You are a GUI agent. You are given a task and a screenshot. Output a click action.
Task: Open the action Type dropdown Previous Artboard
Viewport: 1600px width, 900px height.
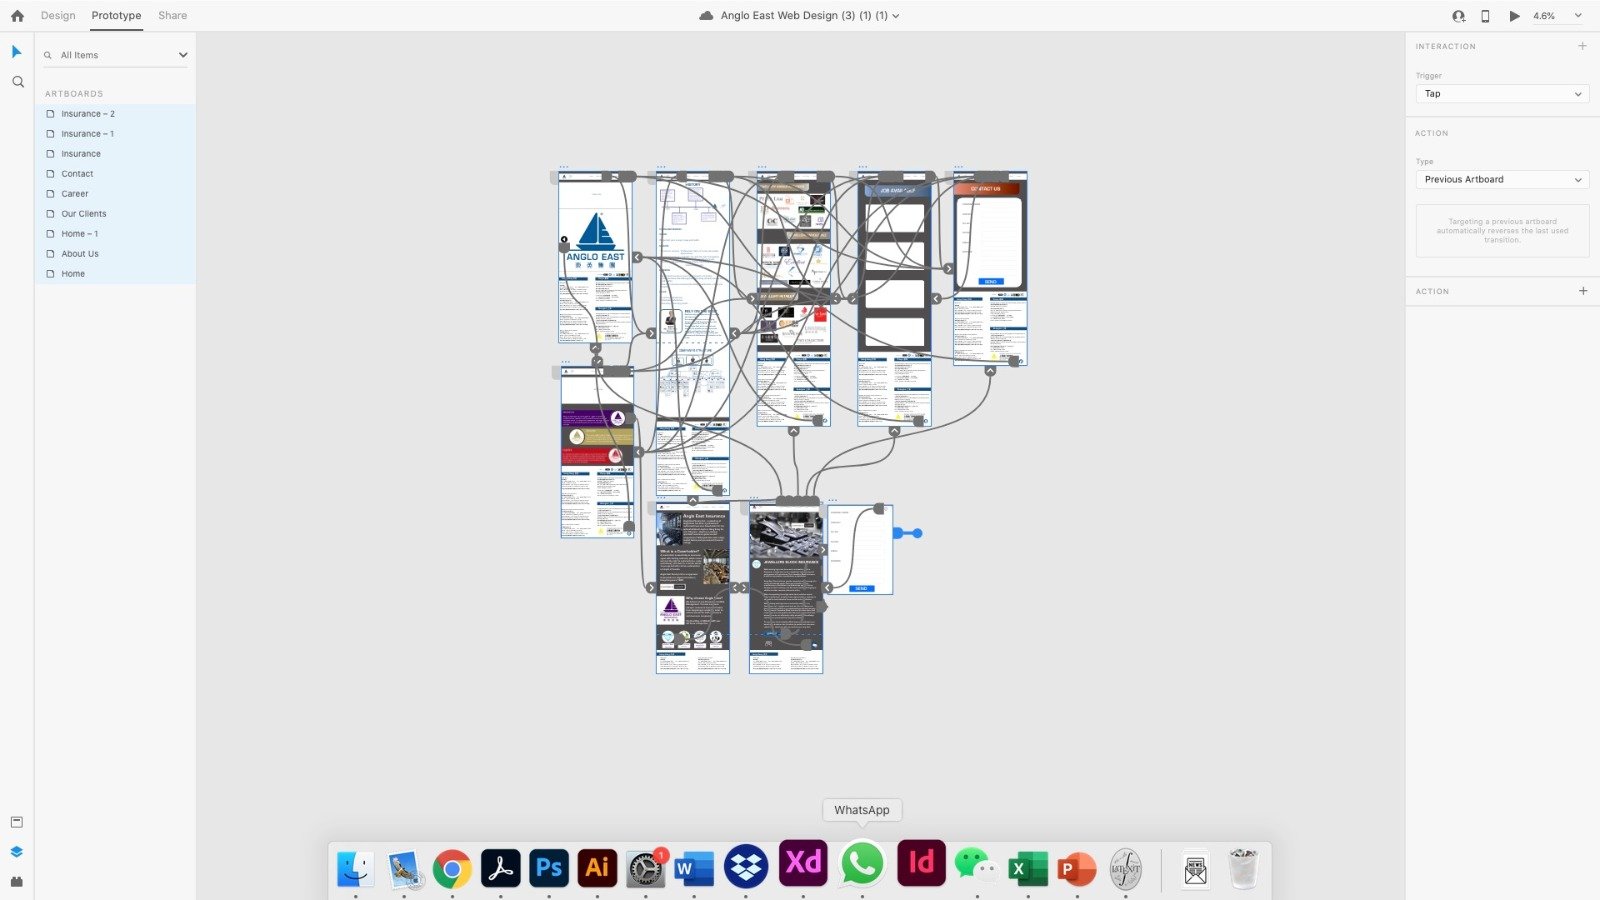click(x=1502, y=180)
